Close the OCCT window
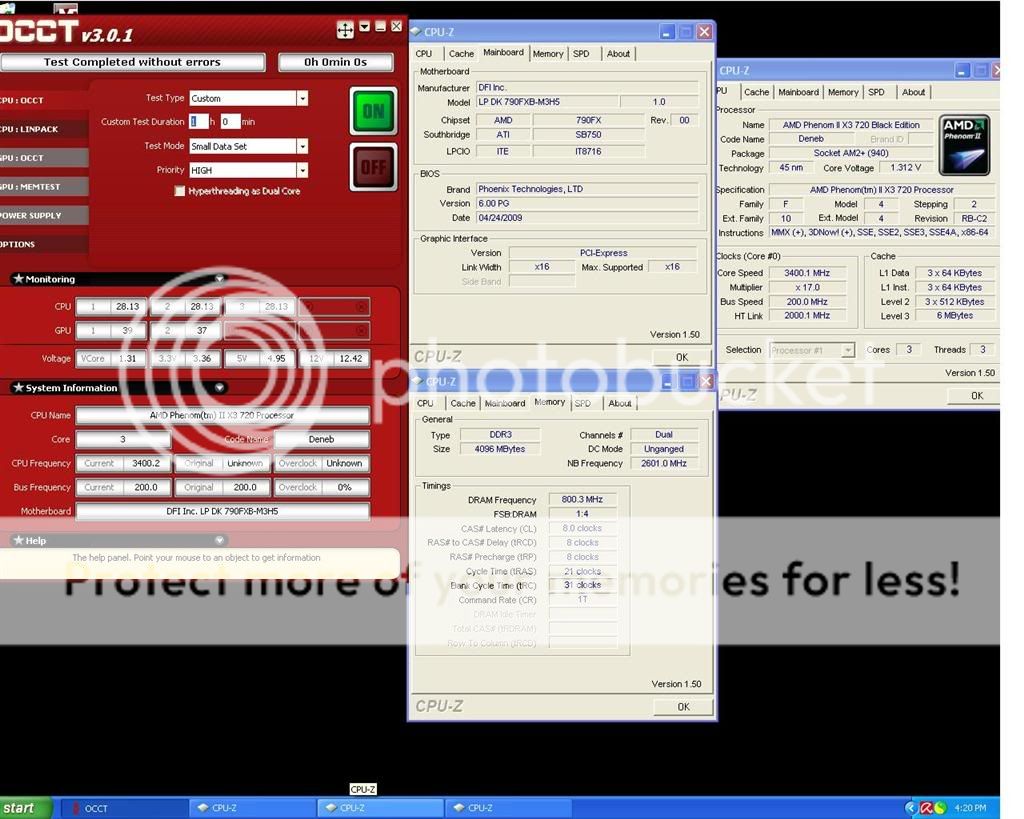The image size is (1024, 819). (x=396, y=27)
